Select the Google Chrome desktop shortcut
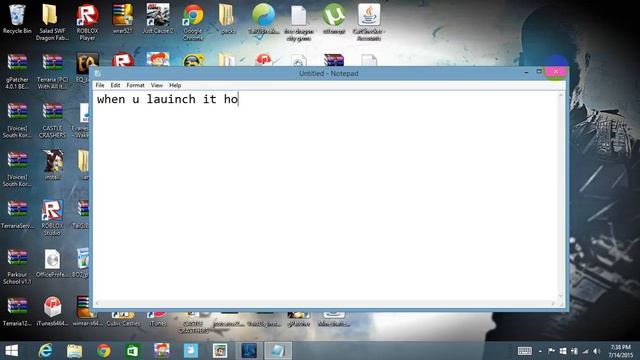This screenshot has width=640, height=360. (193, 22)
